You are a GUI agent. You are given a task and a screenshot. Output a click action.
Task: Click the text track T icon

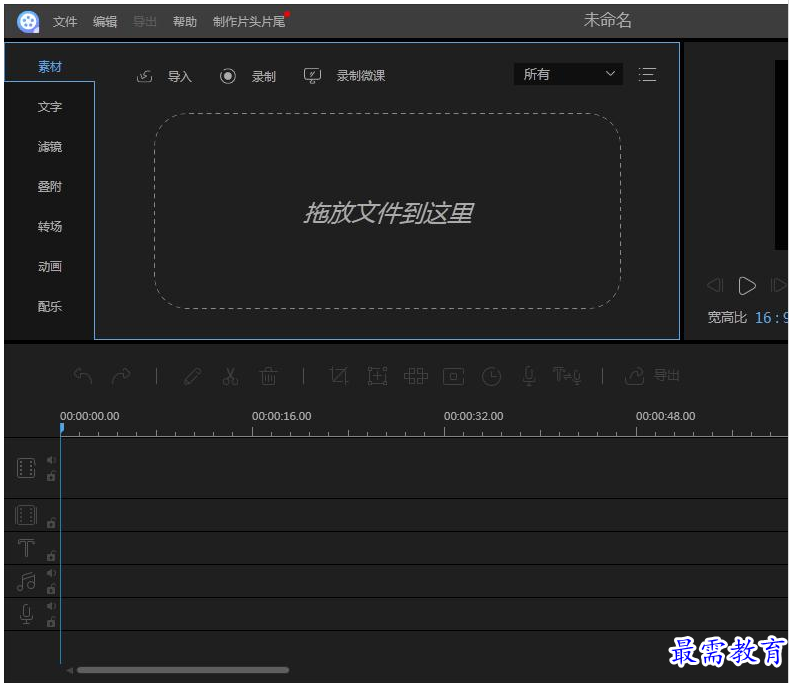[26, 548]
